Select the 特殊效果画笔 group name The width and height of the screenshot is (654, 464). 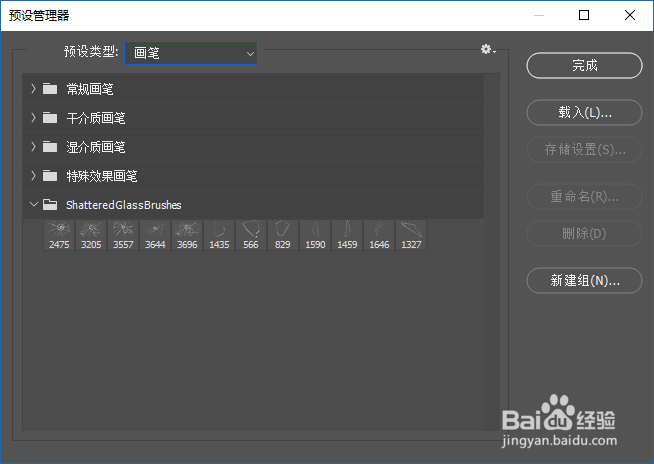coord(101,176)
